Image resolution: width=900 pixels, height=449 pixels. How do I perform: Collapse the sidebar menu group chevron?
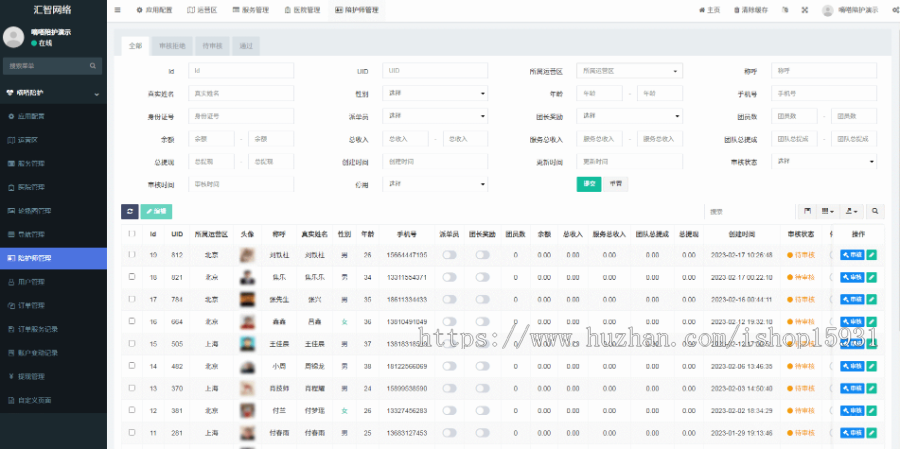[96, 93]
